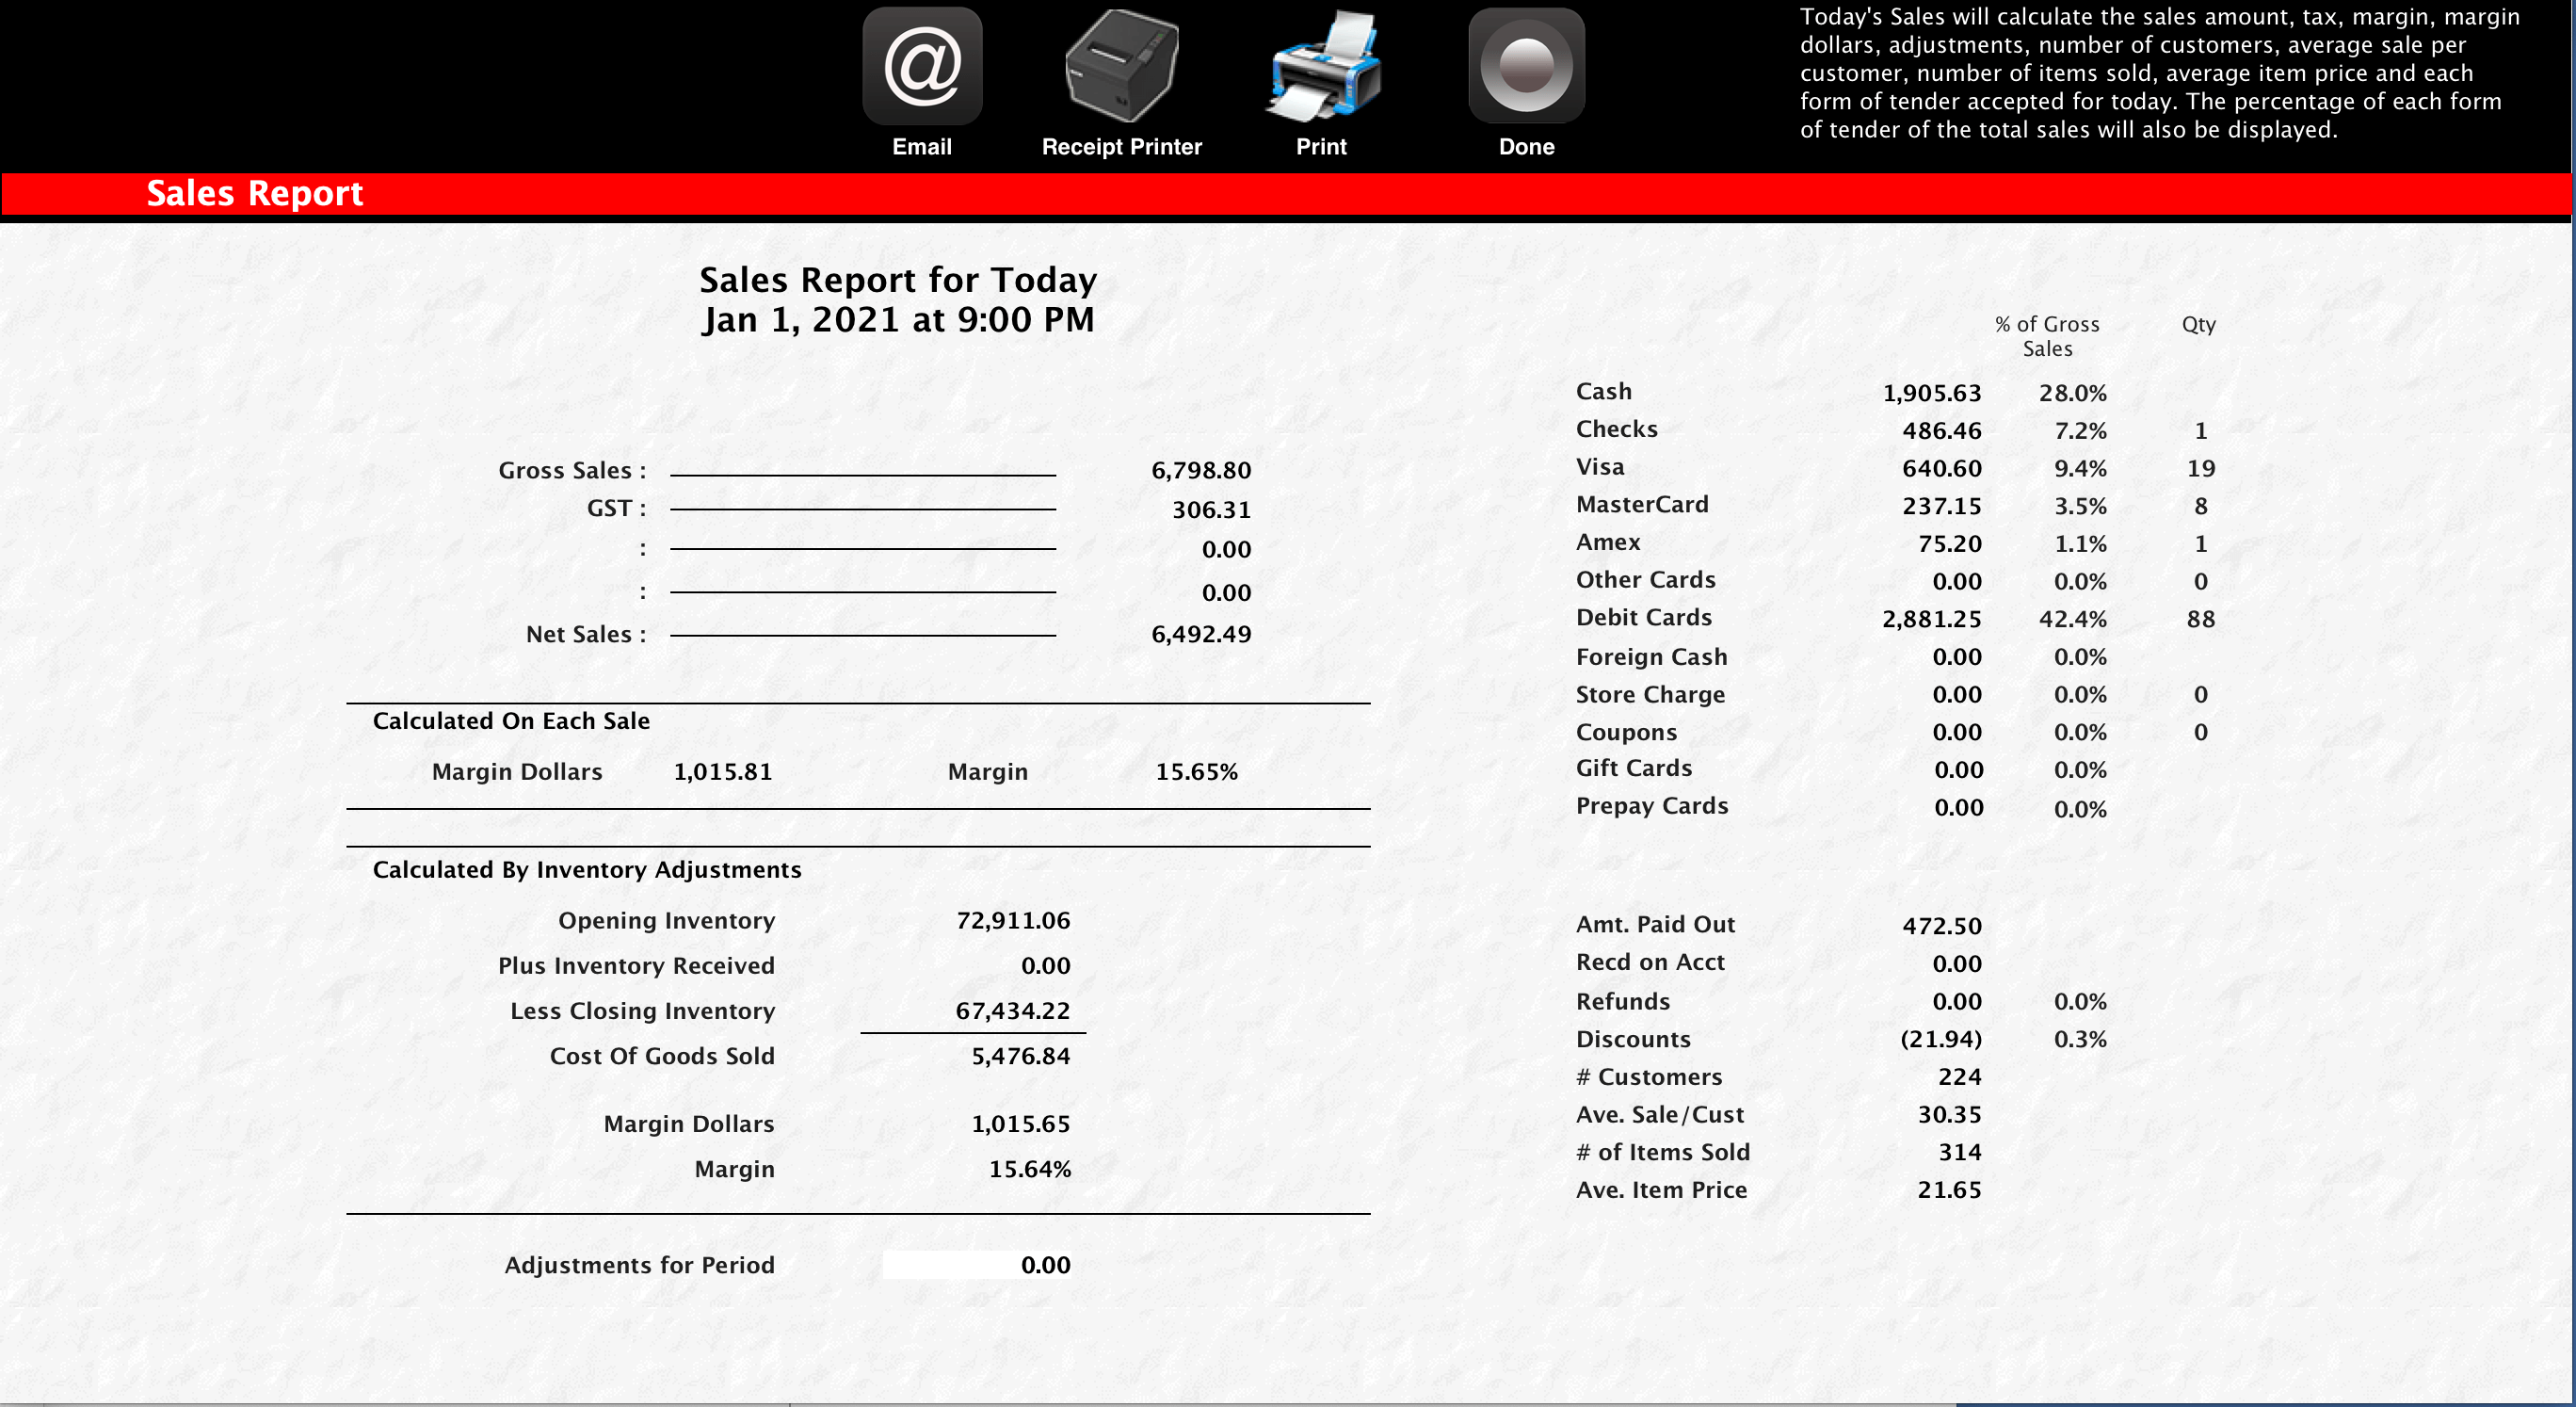Open the Email option below the @ symbol
The image size is (2576, 1407).
click(x=921, y=146)
